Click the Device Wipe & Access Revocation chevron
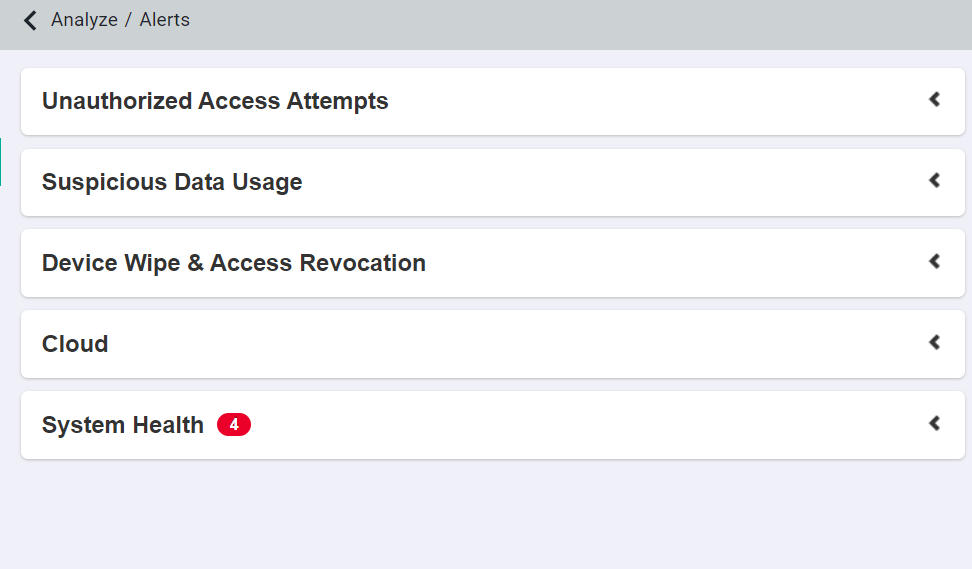972x569 pixels. pos(934,261)
